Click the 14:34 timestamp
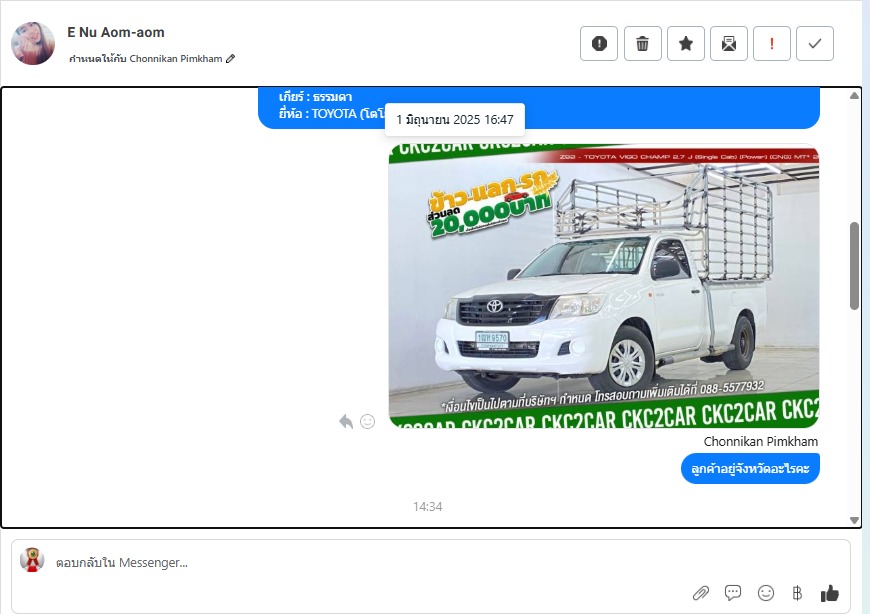Screen dimensions: 870x614 428,506
